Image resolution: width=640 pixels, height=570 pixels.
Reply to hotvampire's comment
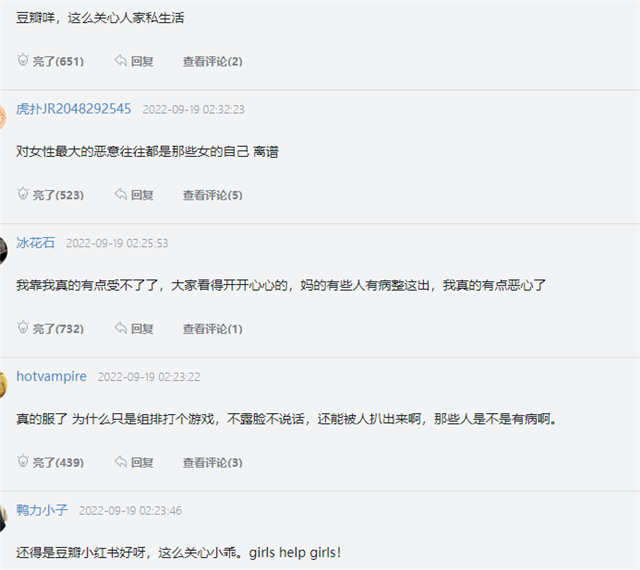(x=134, y=463)
